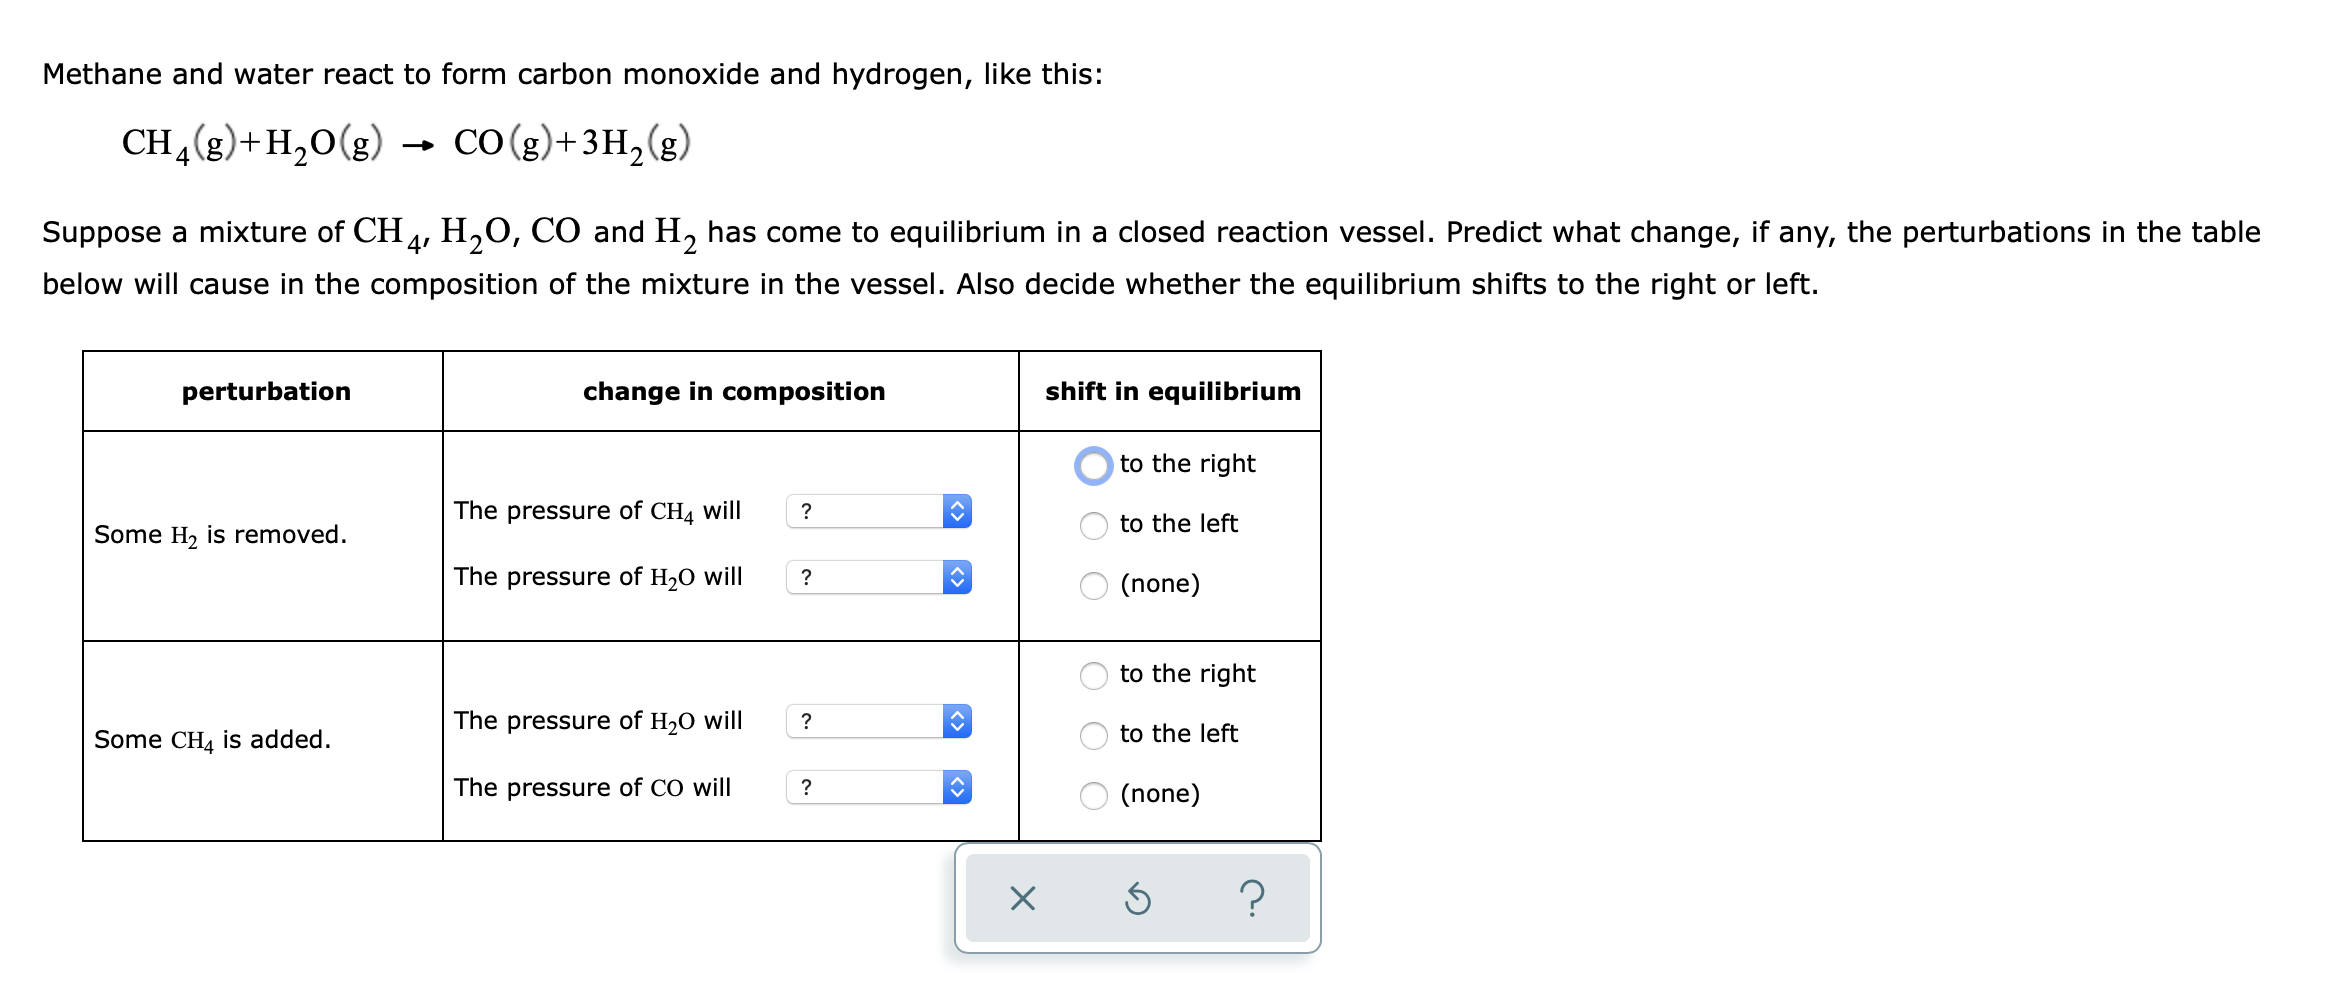Click the X clear answer icon
Viewport: 2334px width, 990px height.
(1022, 898)
